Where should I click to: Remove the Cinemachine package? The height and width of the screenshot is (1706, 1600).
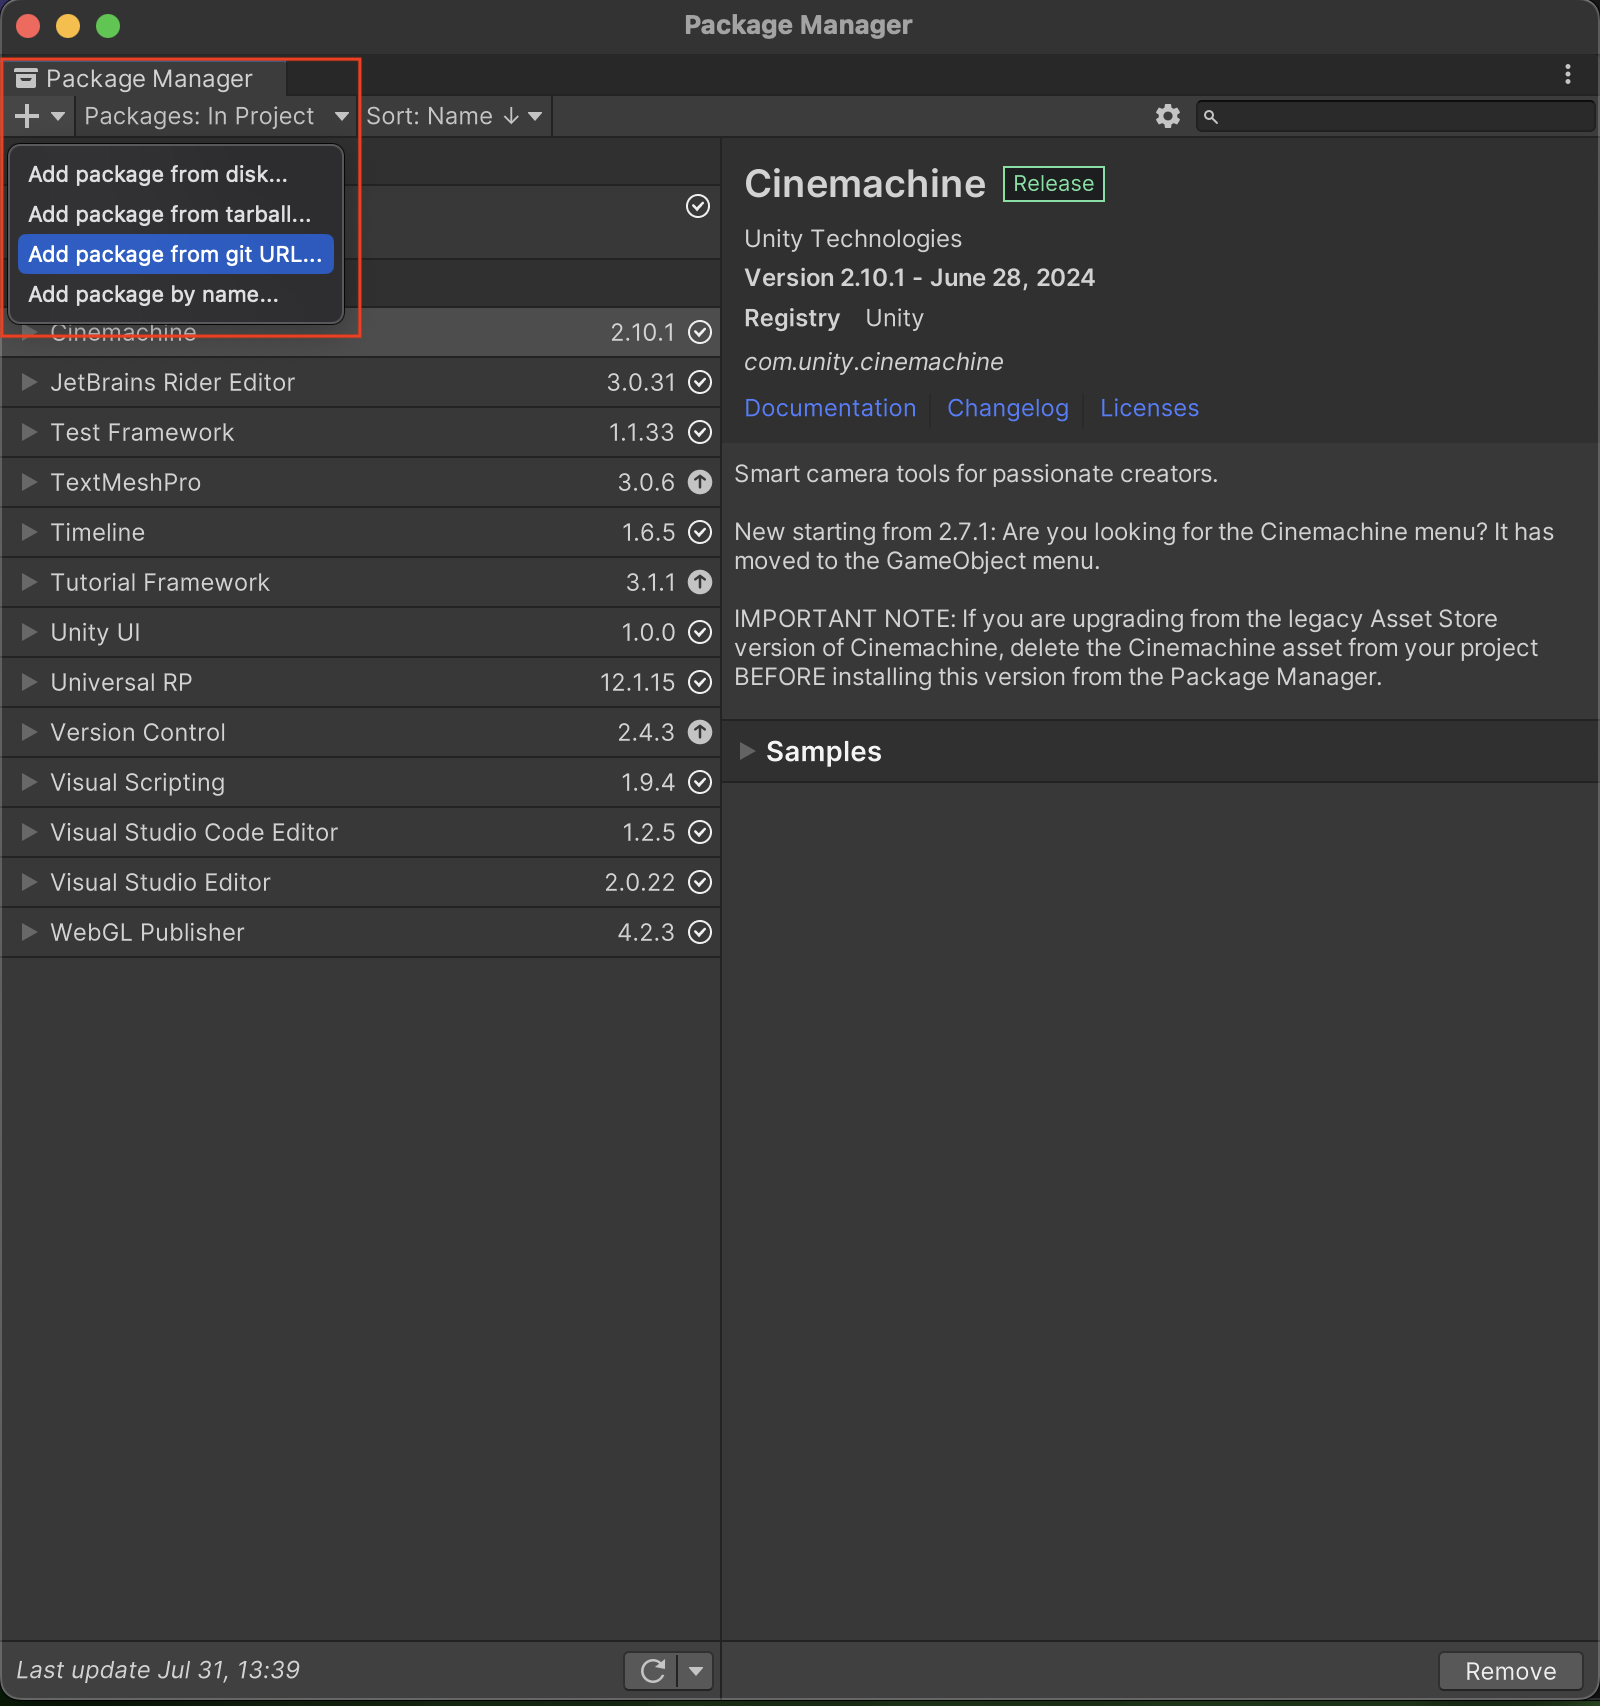pos(1510,1671)
